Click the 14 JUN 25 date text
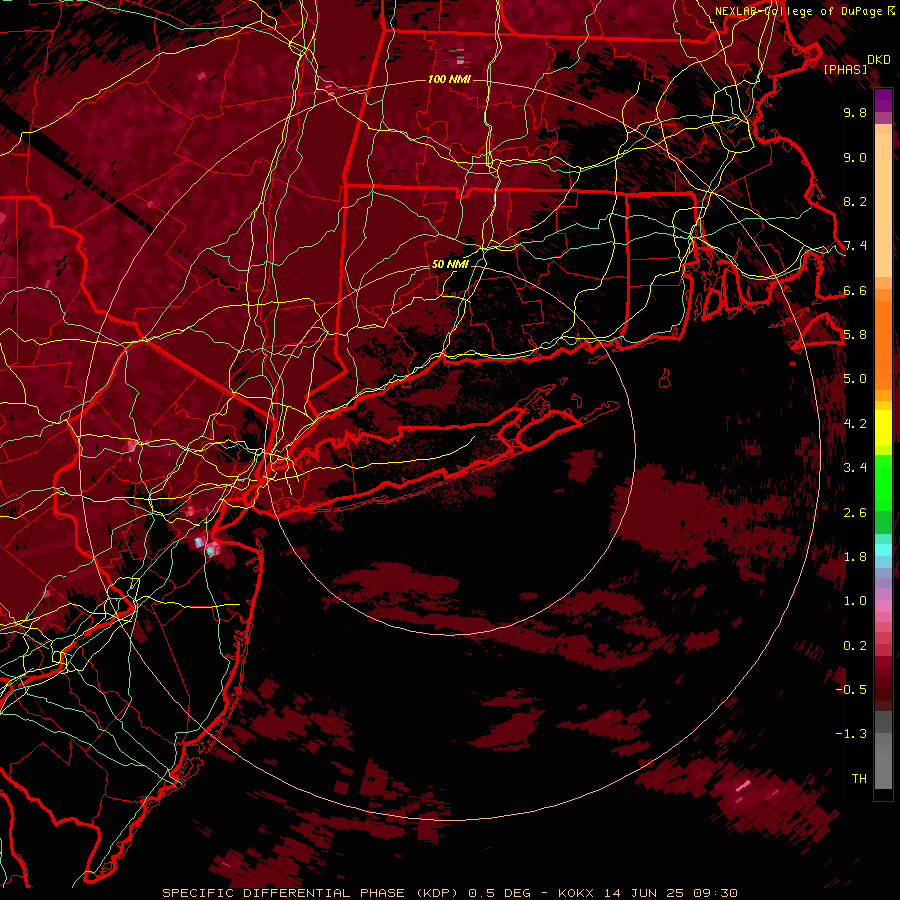The width and height of the screenshot is (900, 900). point(642,893)
